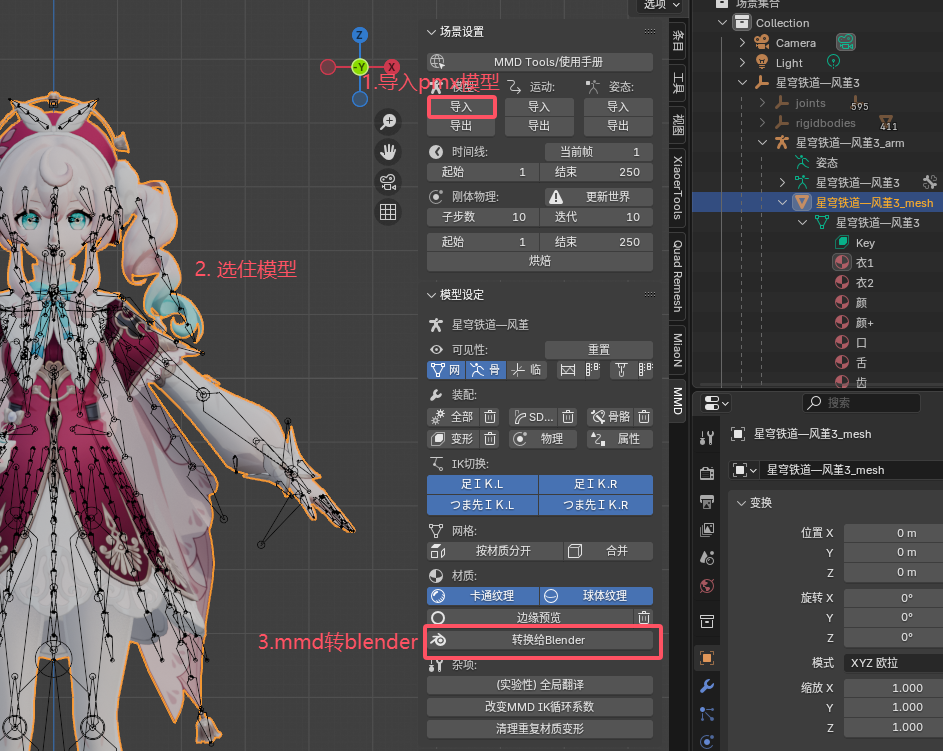Screen dimensions: 943x751
Task: Toggle 足ＩＫ.L IK switch
Action: click(x=482, y=484)
